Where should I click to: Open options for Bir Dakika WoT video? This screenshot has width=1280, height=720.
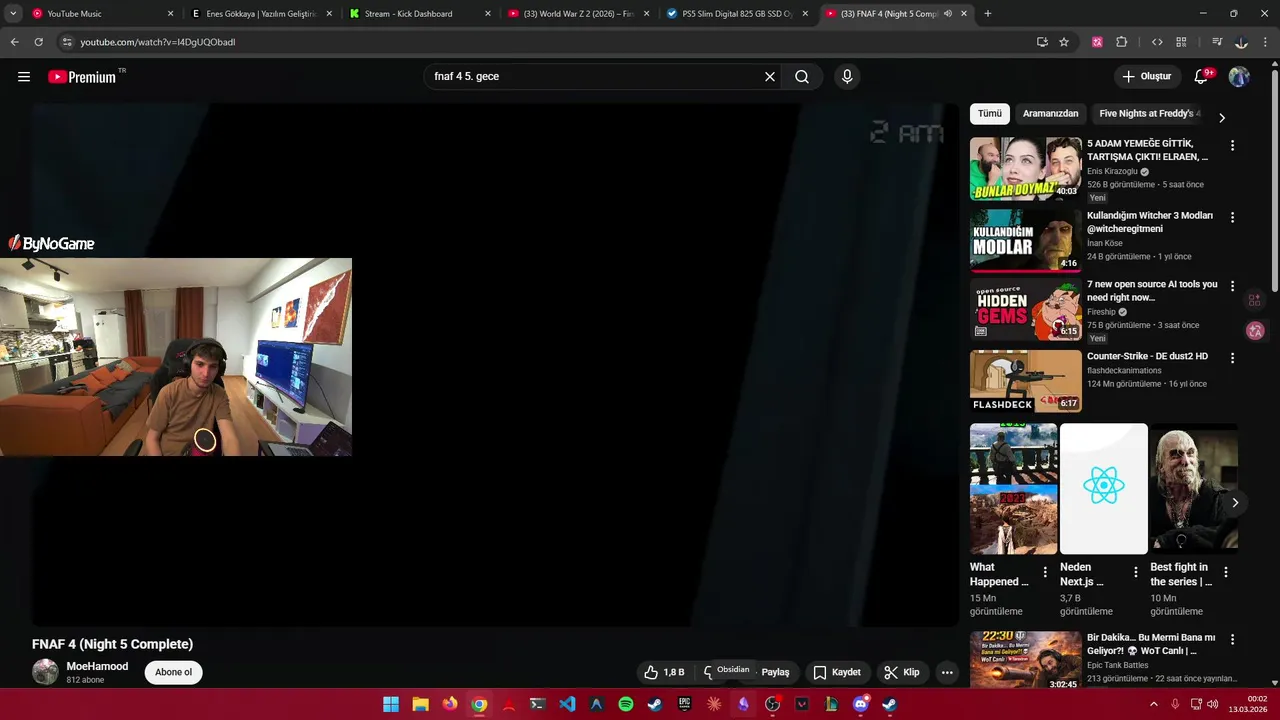coord(1232,639)
